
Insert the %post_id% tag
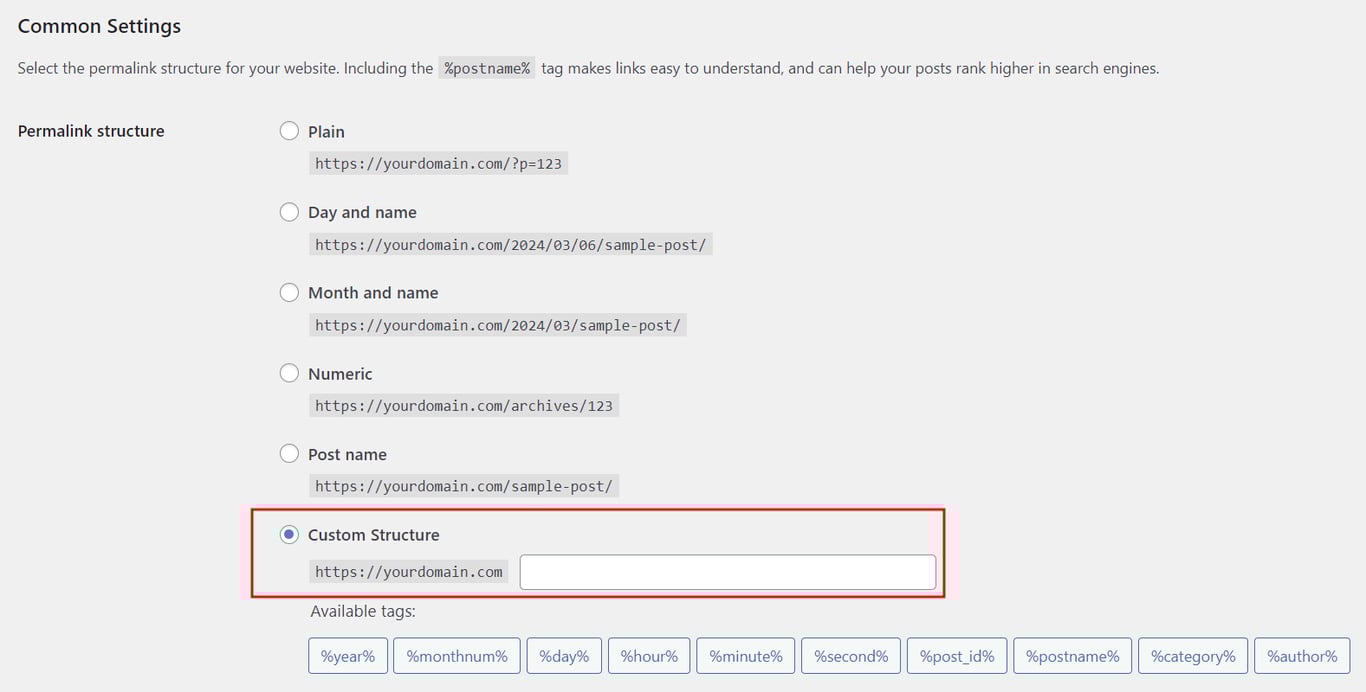(x=956, y=656)
